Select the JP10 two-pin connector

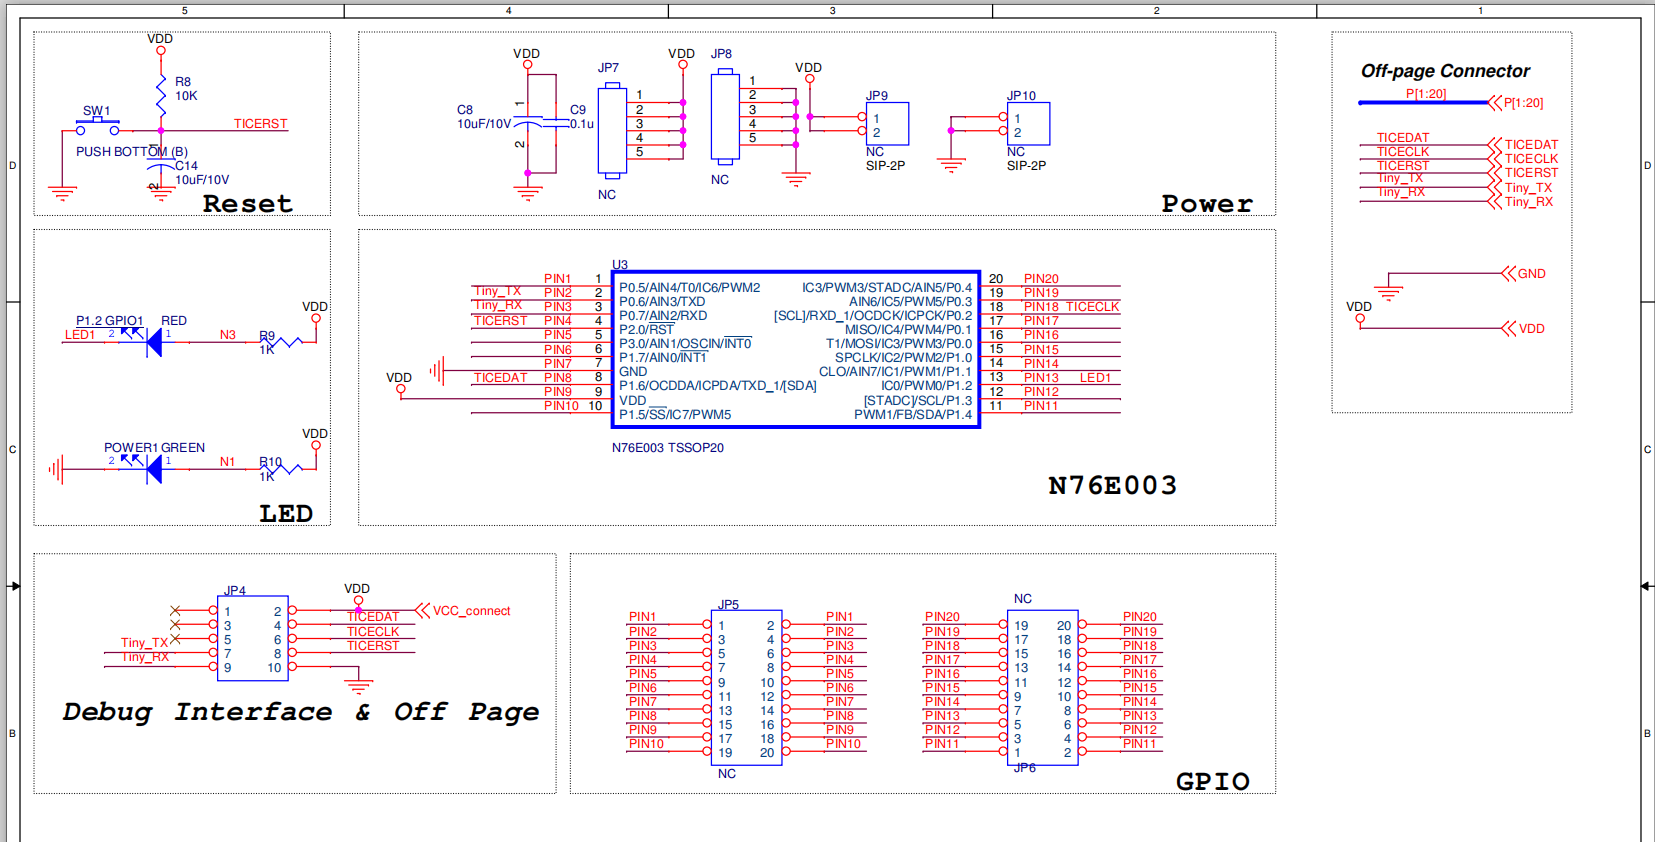click(1028, 124)
